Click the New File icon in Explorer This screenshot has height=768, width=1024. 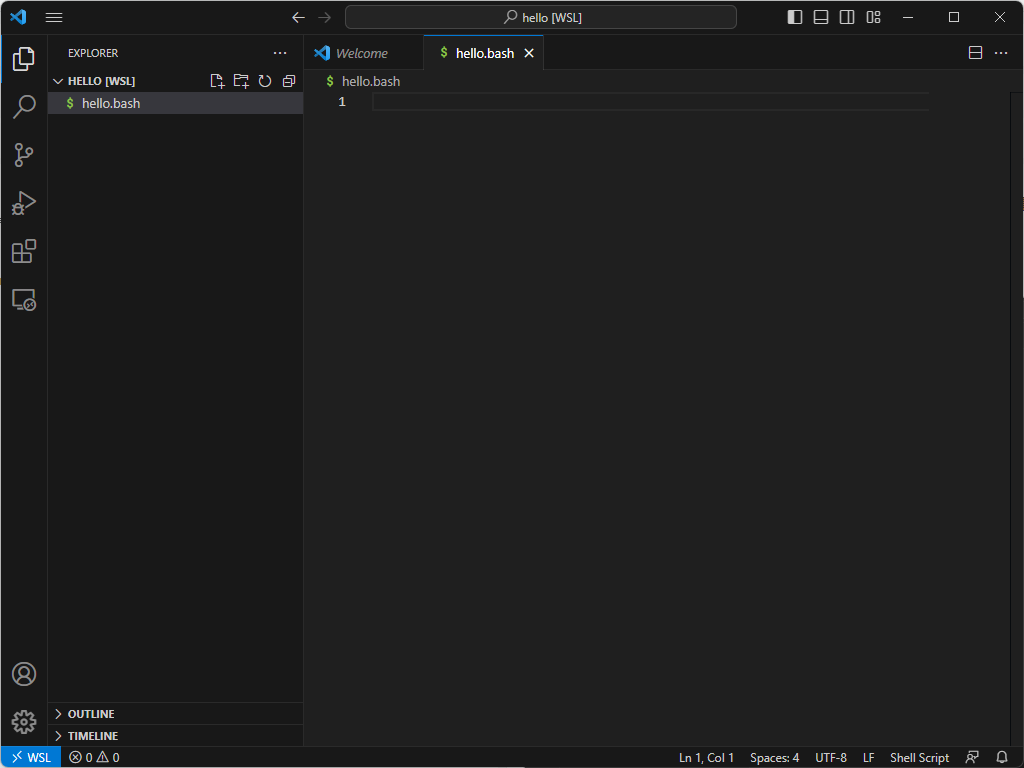[217, 81]
